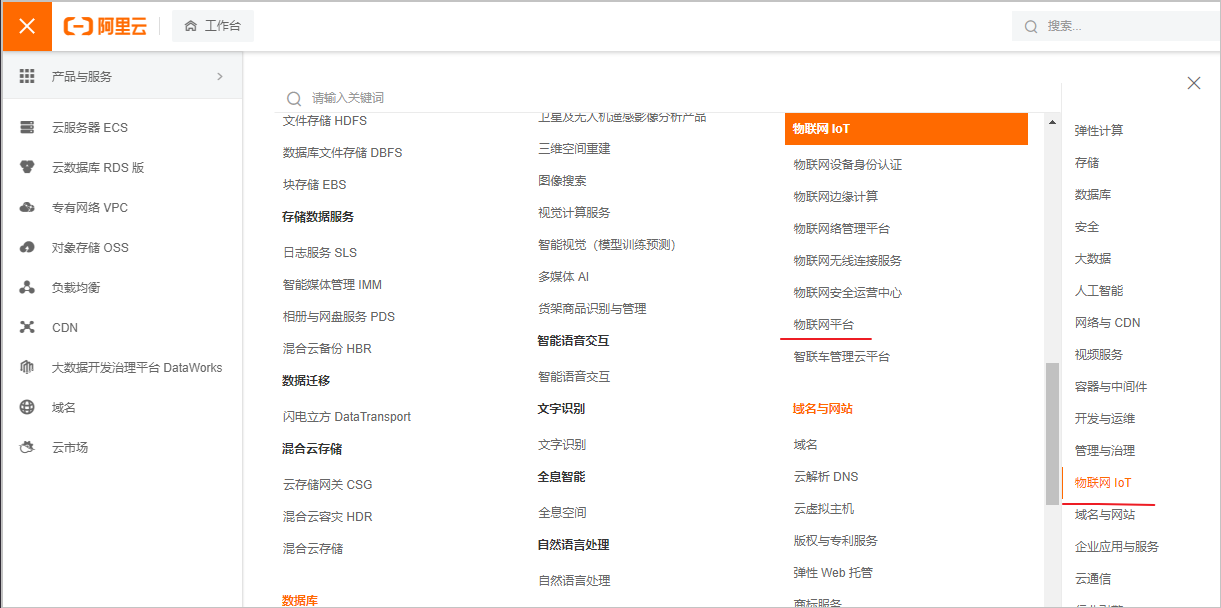Select 物联网 IoT category on right
The height and width of the screenshot is (608, 1221).
[1103, 482]
